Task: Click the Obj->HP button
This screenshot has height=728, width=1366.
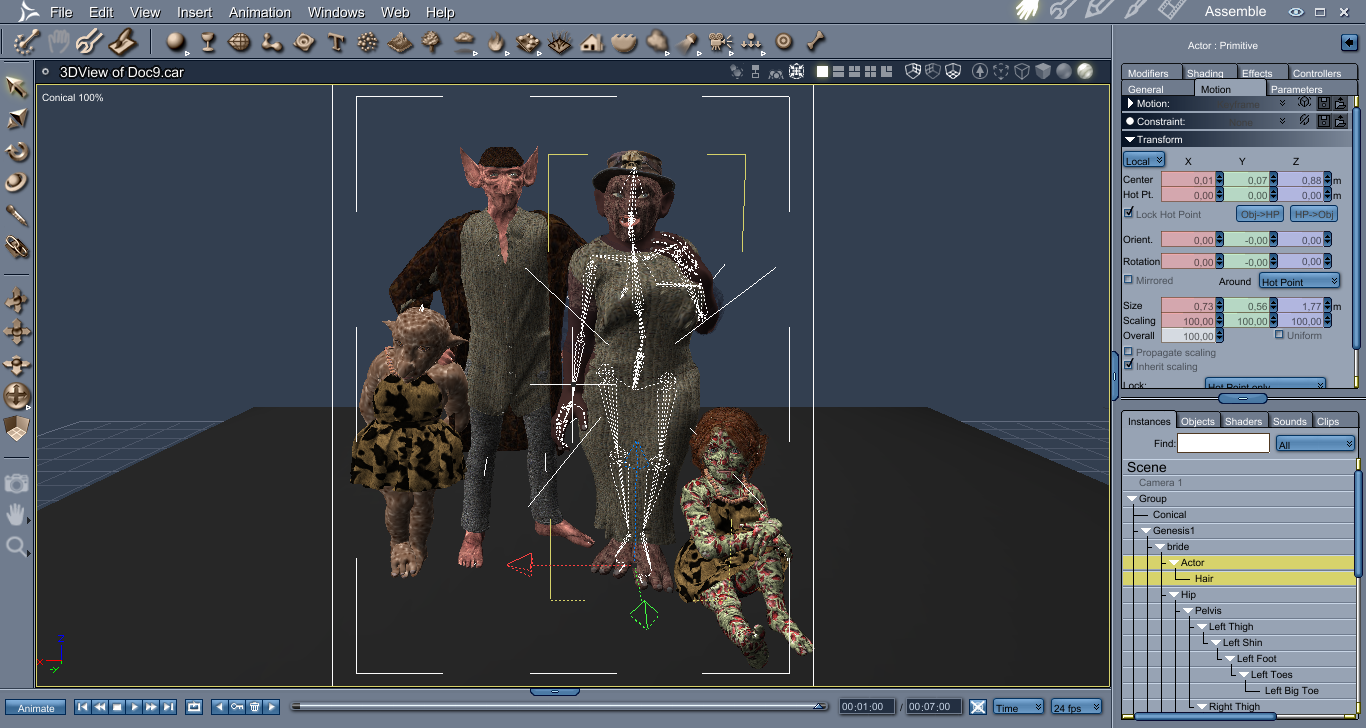Action: 1260,214
